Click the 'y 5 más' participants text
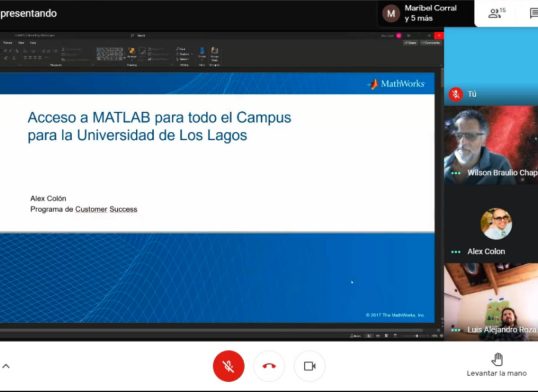This screenshot has height=392, width=538. point(418,19)
